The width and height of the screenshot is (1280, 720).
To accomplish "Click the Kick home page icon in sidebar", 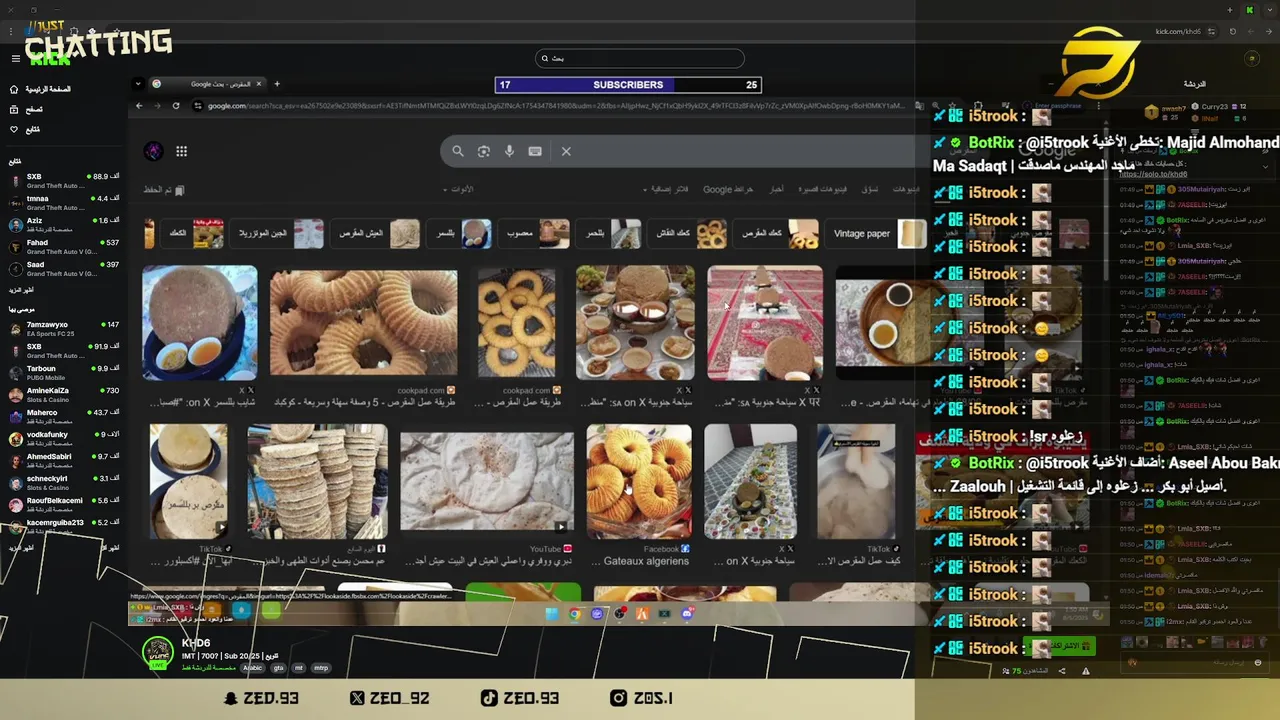I will pos(14,89).
